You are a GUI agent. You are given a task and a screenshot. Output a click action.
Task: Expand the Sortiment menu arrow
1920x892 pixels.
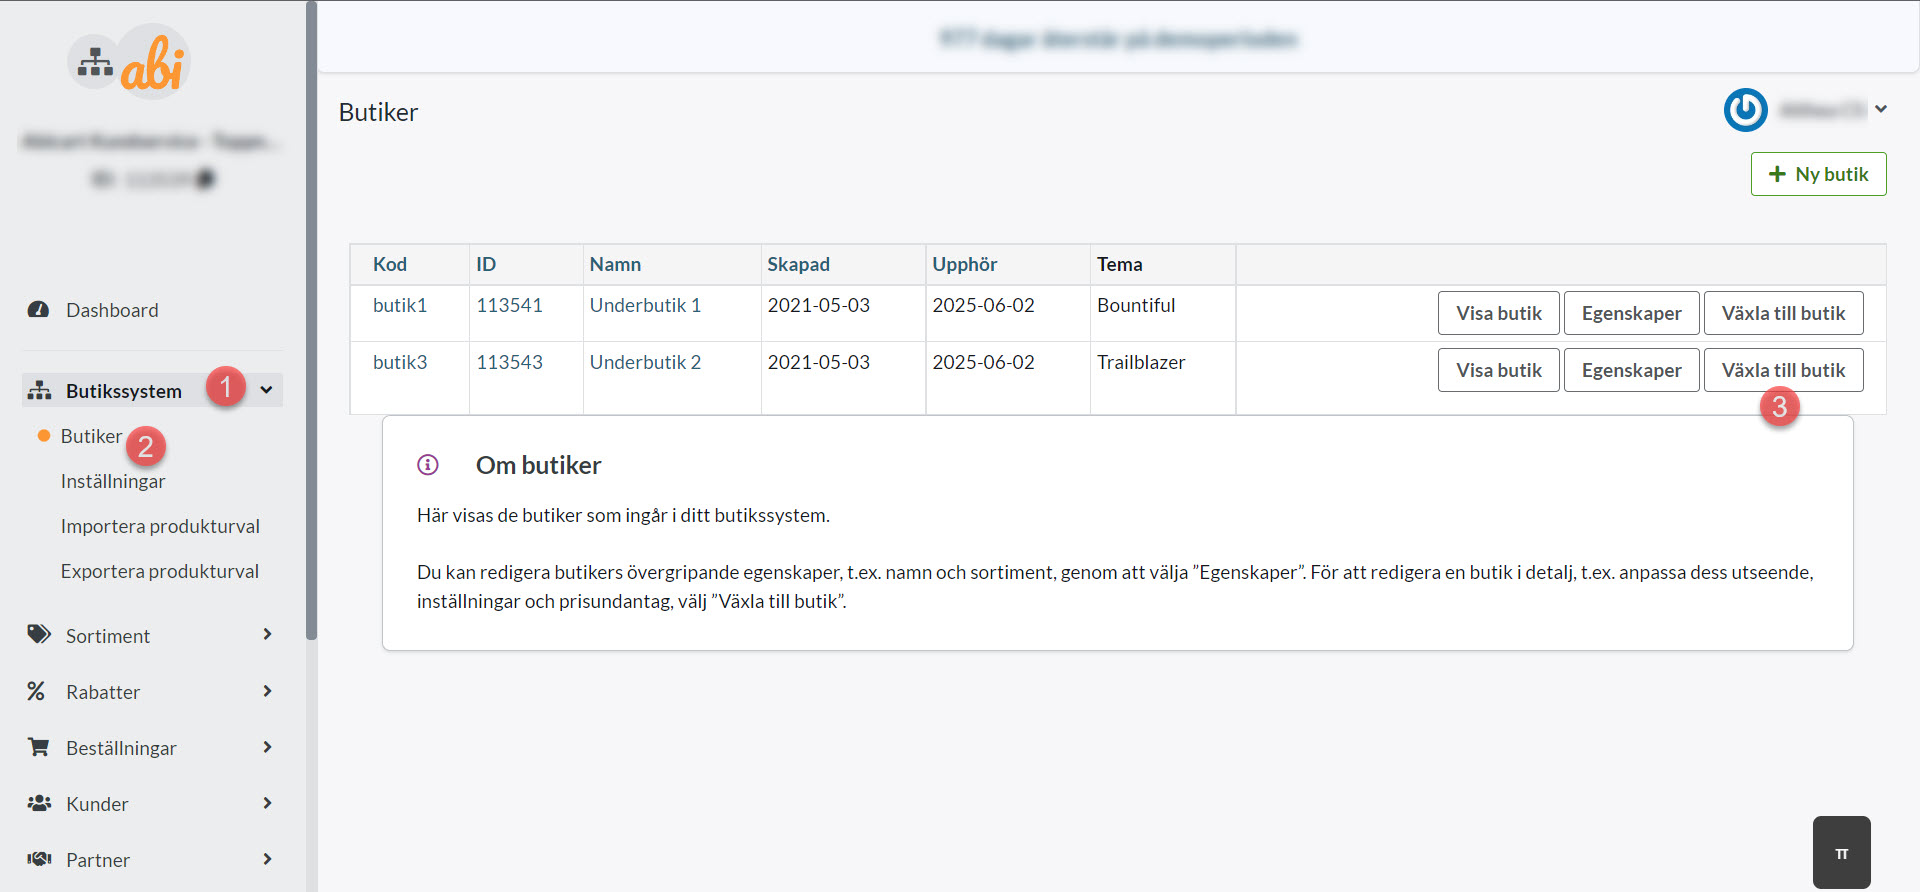(x=267, y=635)
